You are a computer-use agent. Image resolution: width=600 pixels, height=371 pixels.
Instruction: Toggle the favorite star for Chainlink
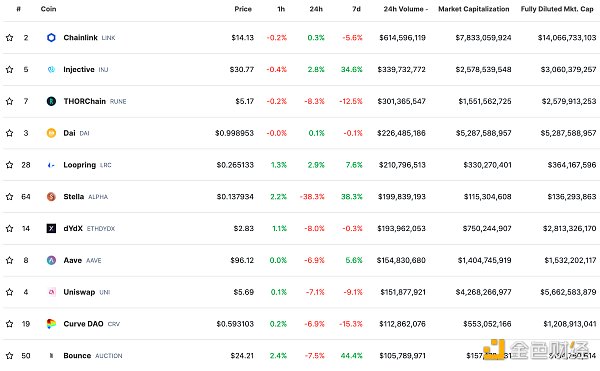[x=10, y=37]
